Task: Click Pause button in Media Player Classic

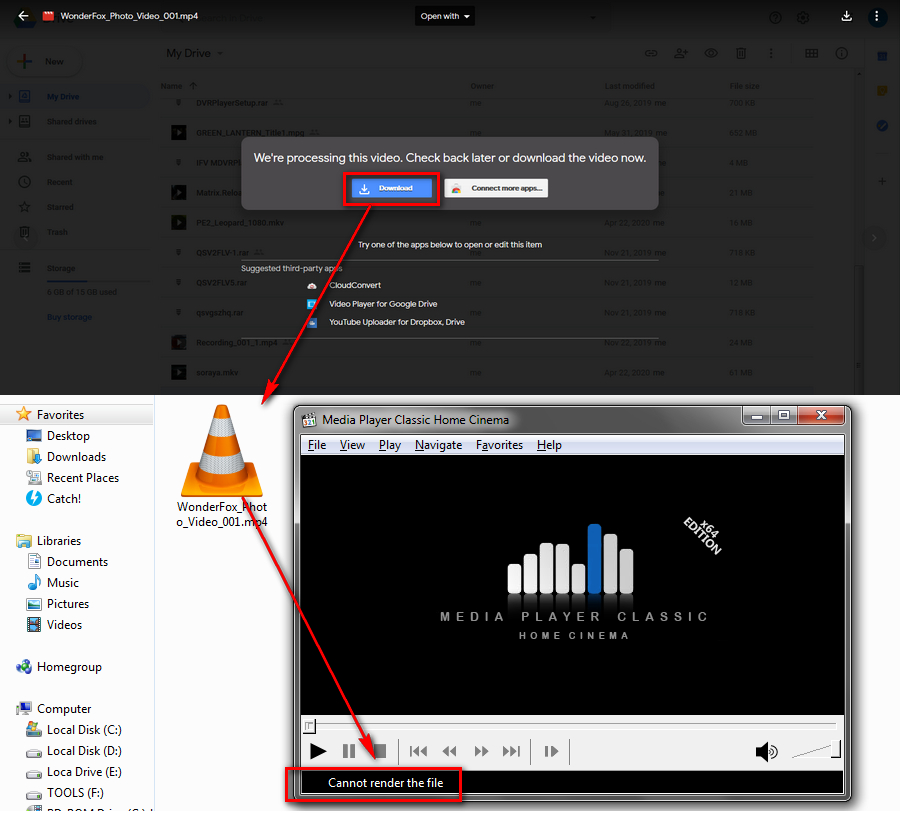Action: coord(348,751)
